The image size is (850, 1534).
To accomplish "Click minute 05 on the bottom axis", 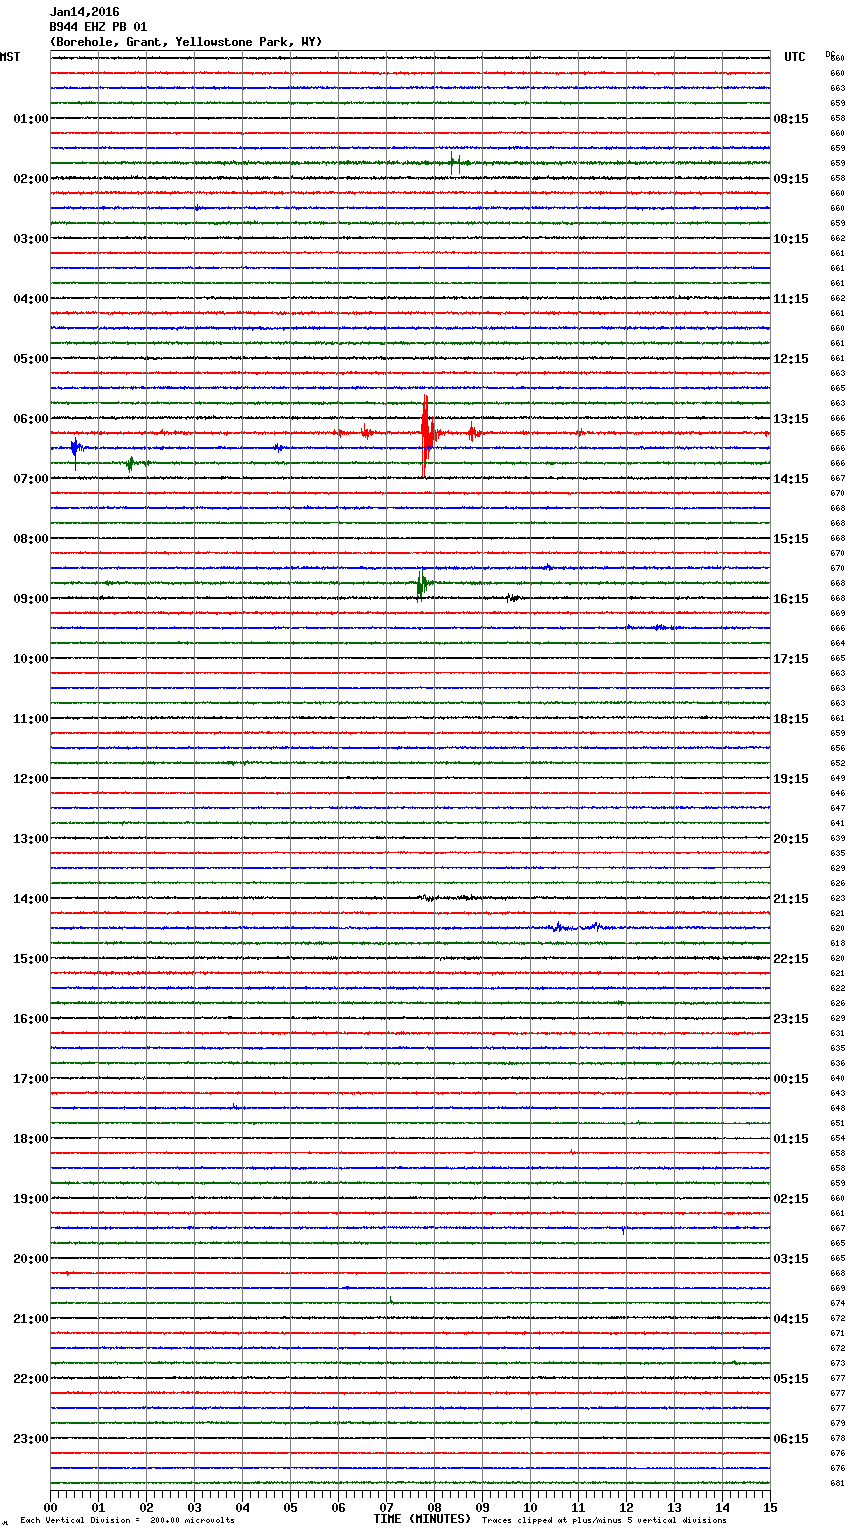I will click(290, 1507).
